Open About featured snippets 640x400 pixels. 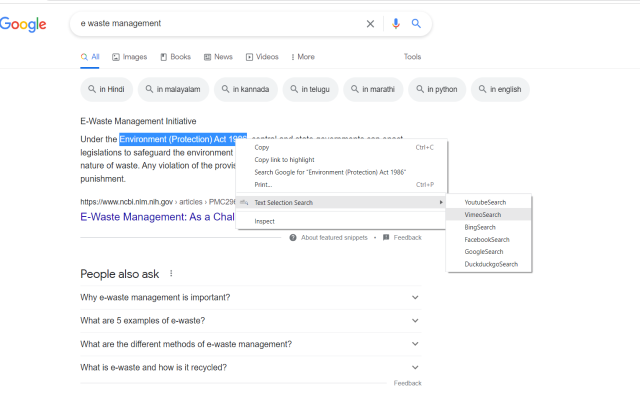(334, 238)
